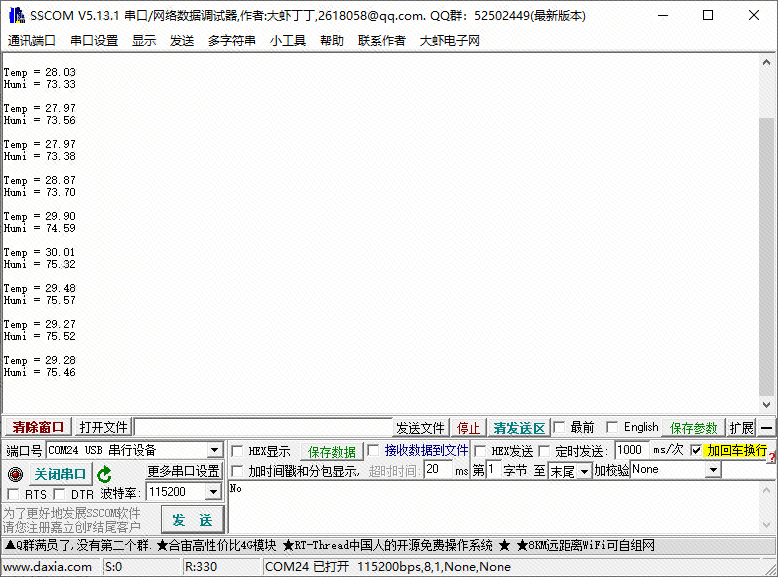
Task: Click the Humi = 75.46 reading line
Action: (39, 373)
